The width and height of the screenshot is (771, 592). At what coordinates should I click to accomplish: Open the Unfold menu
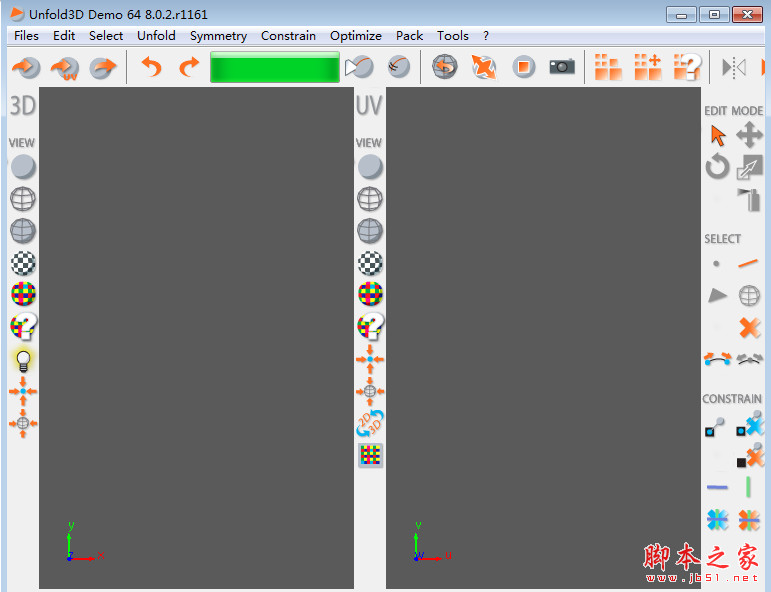pyautogui.click(x=156, y=36)
